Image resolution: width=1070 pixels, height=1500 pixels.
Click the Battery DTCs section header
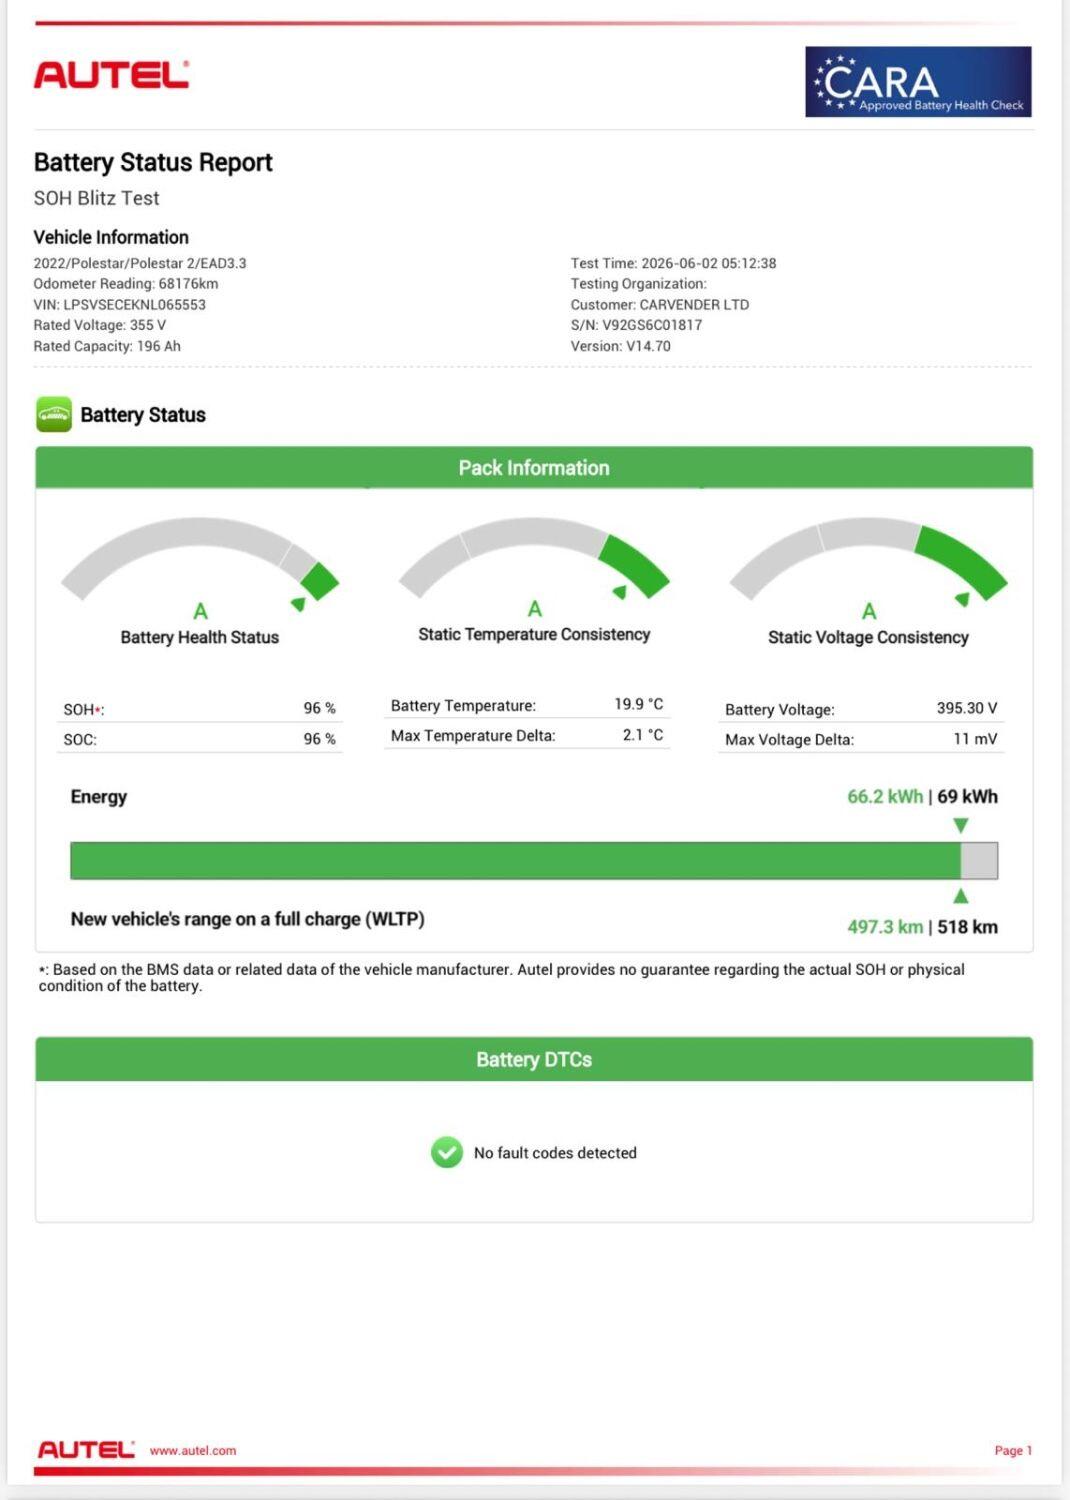tap(534, 1059)
